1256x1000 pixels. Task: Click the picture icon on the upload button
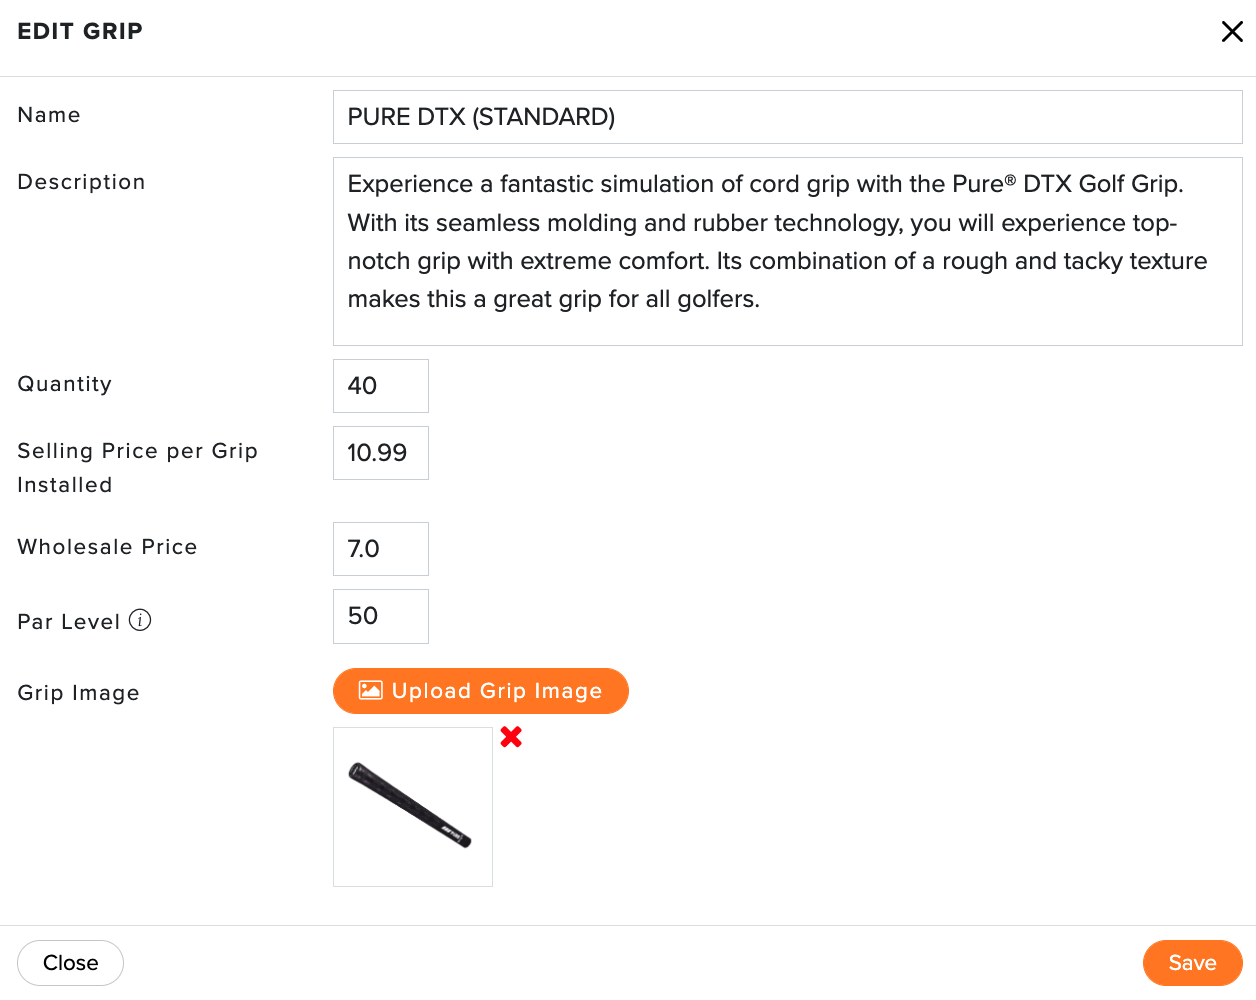pos(371,690)
